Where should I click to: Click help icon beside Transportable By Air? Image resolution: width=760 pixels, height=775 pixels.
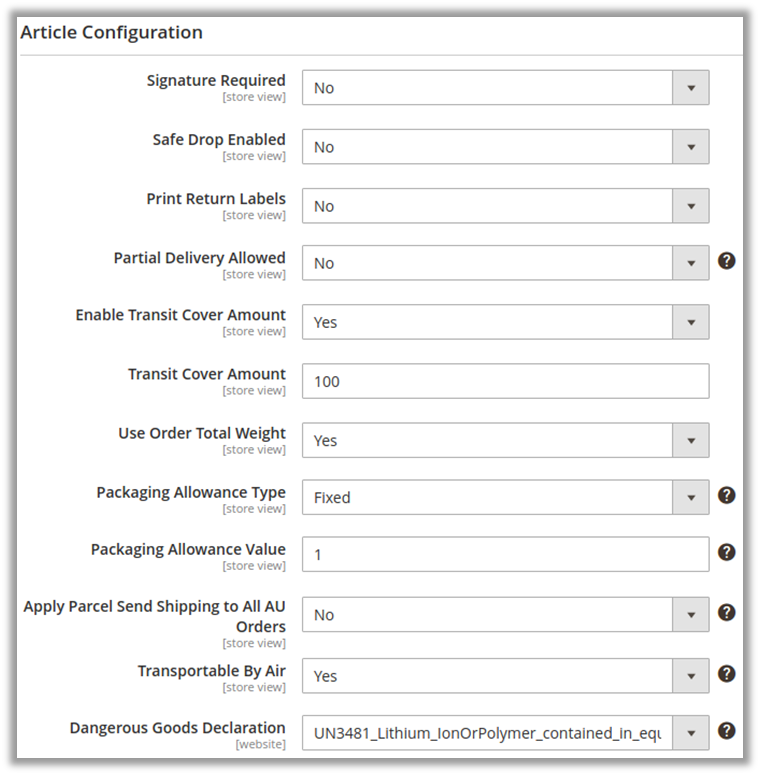(727, 673)
